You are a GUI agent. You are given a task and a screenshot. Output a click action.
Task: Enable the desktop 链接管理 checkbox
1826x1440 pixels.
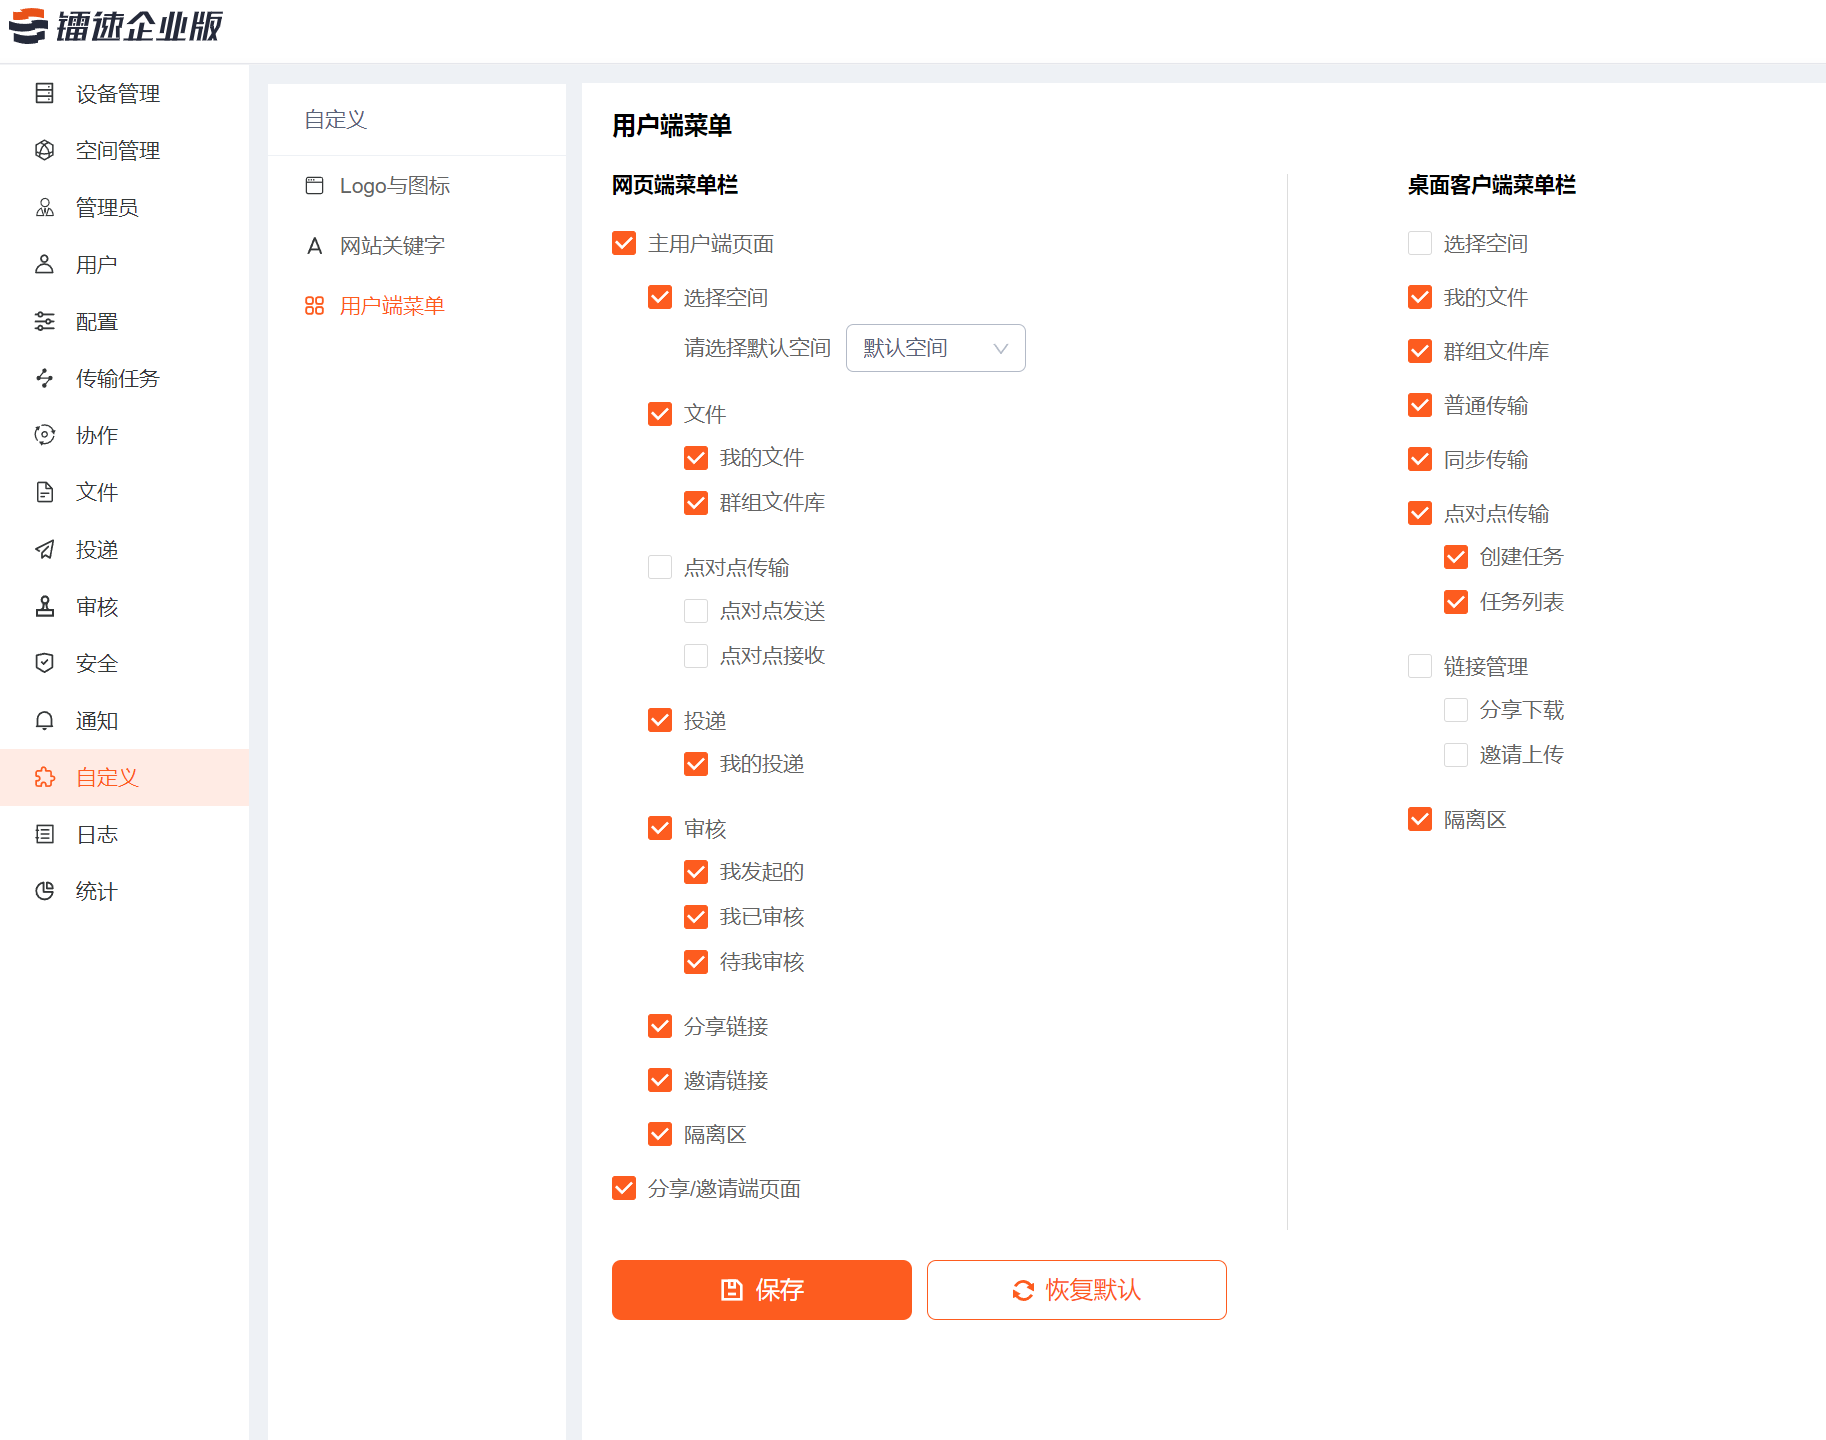click(1420, 666)
